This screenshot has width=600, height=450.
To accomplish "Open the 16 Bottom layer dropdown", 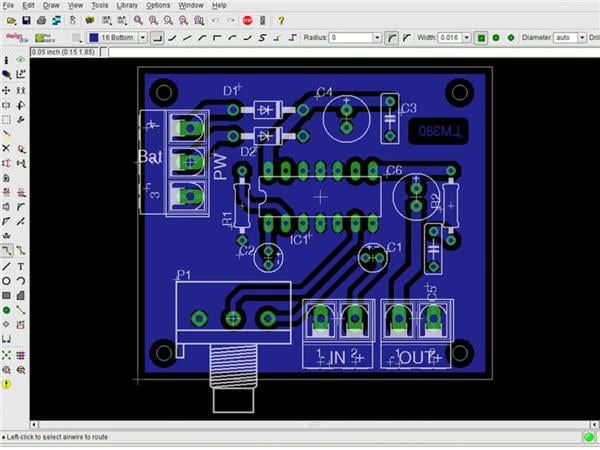I will pos(142,38).
